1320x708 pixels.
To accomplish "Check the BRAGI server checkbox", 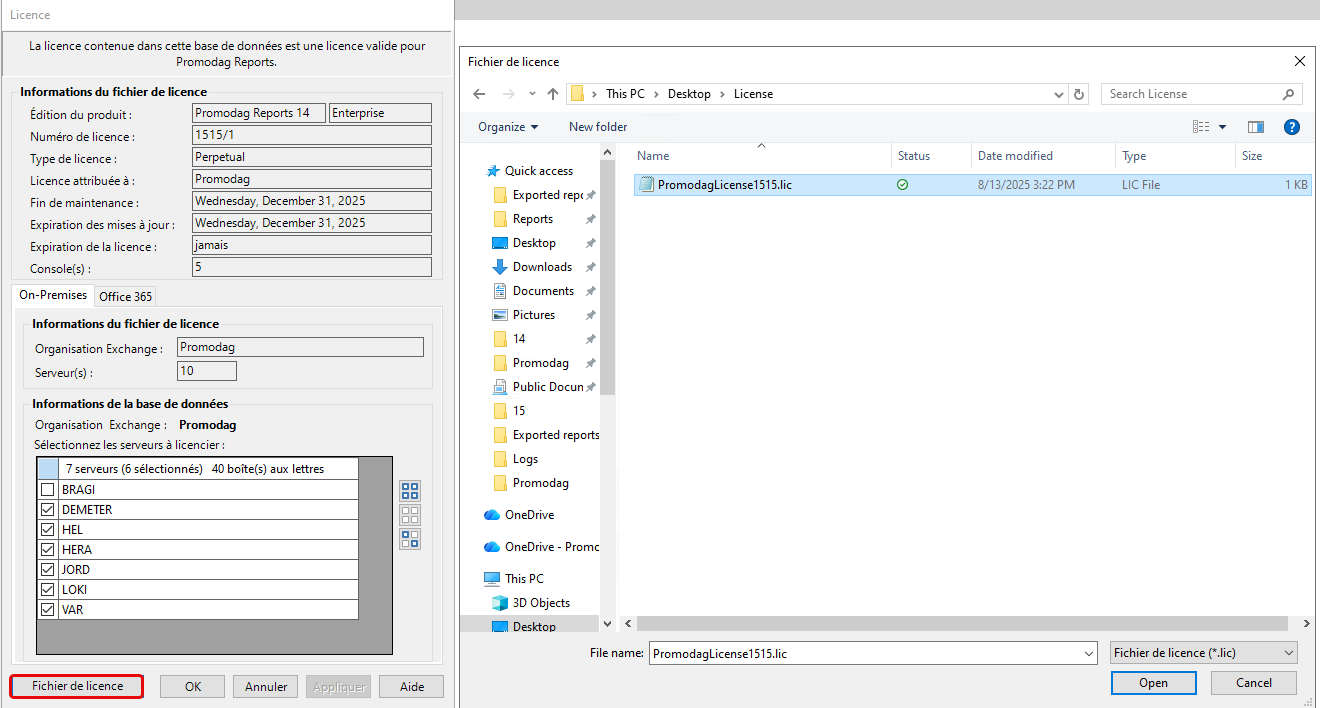I will click(47, 490).
